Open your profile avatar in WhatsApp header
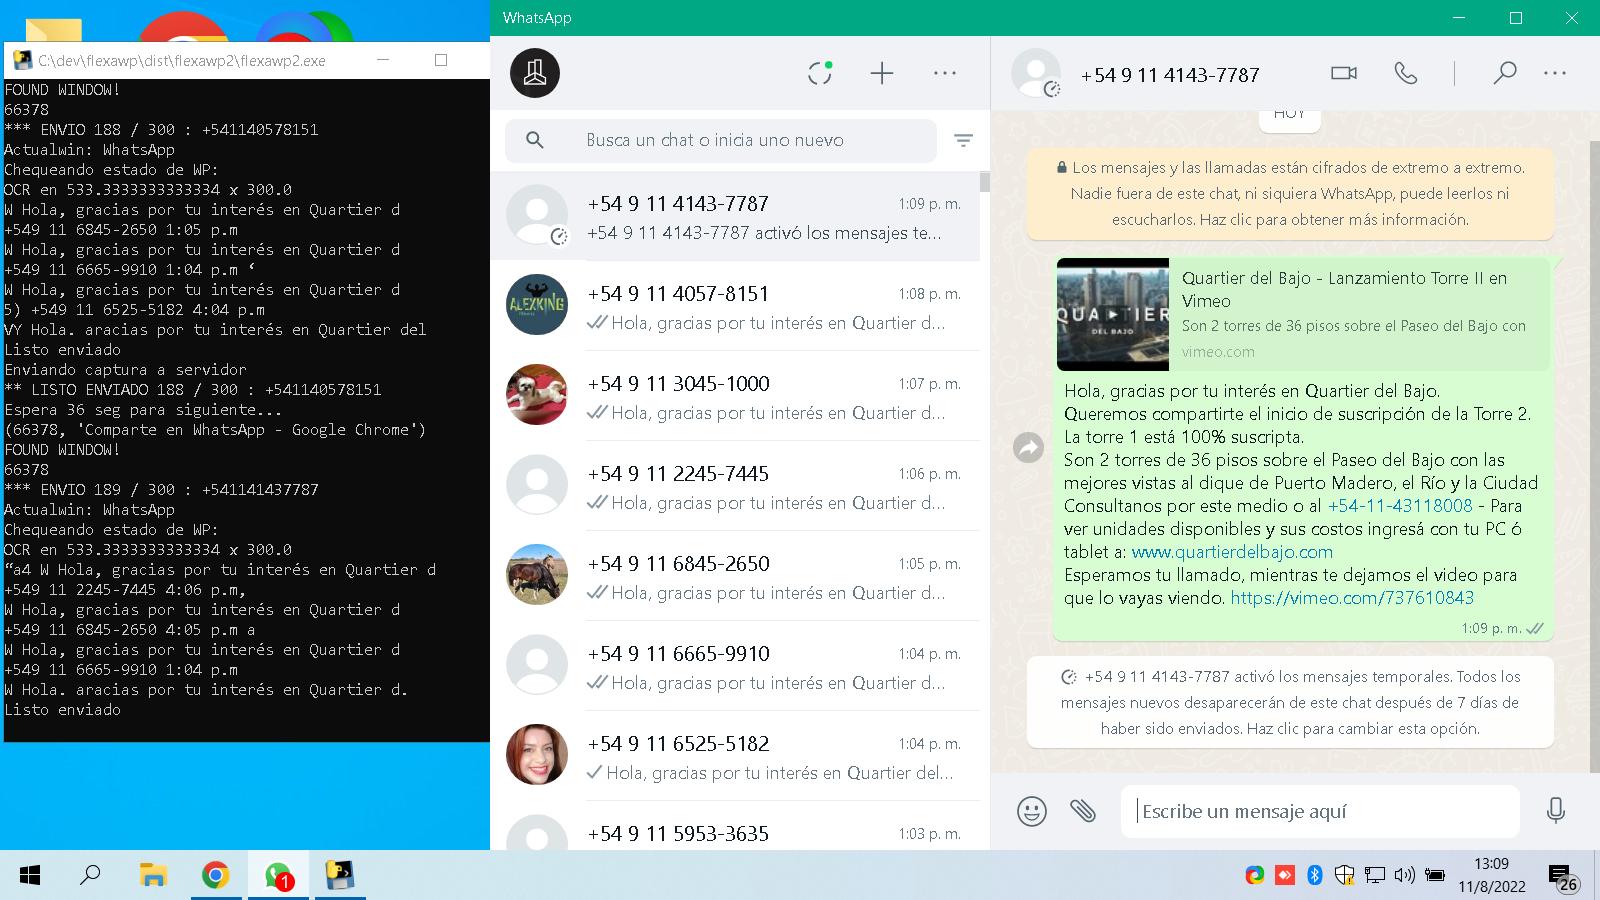The image size is (1600, 900). [535, 73]
